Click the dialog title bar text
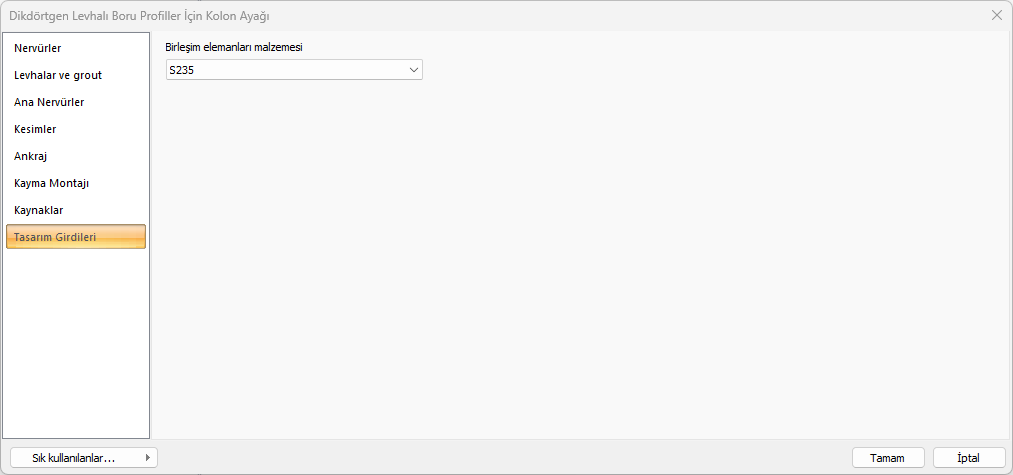Screen dimensions: 1013x475 pos(139,15)
